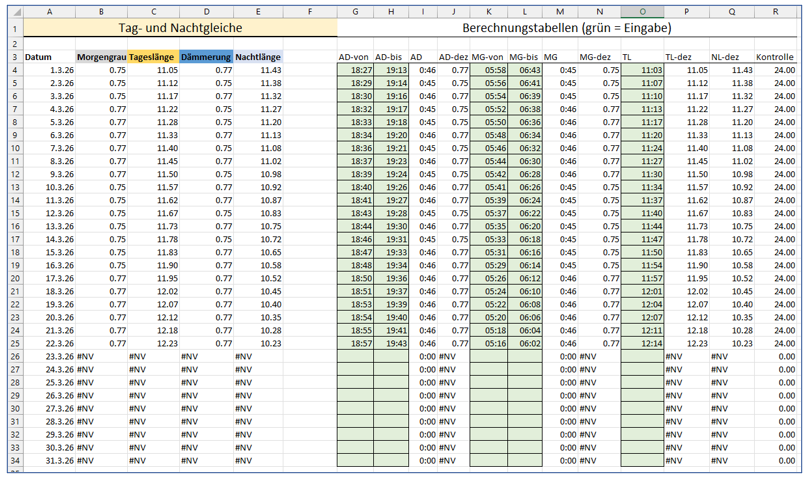Click the select-all corner of the sheet
The image size is (805, 479).
pyautogui.click(x=13, y=11)
